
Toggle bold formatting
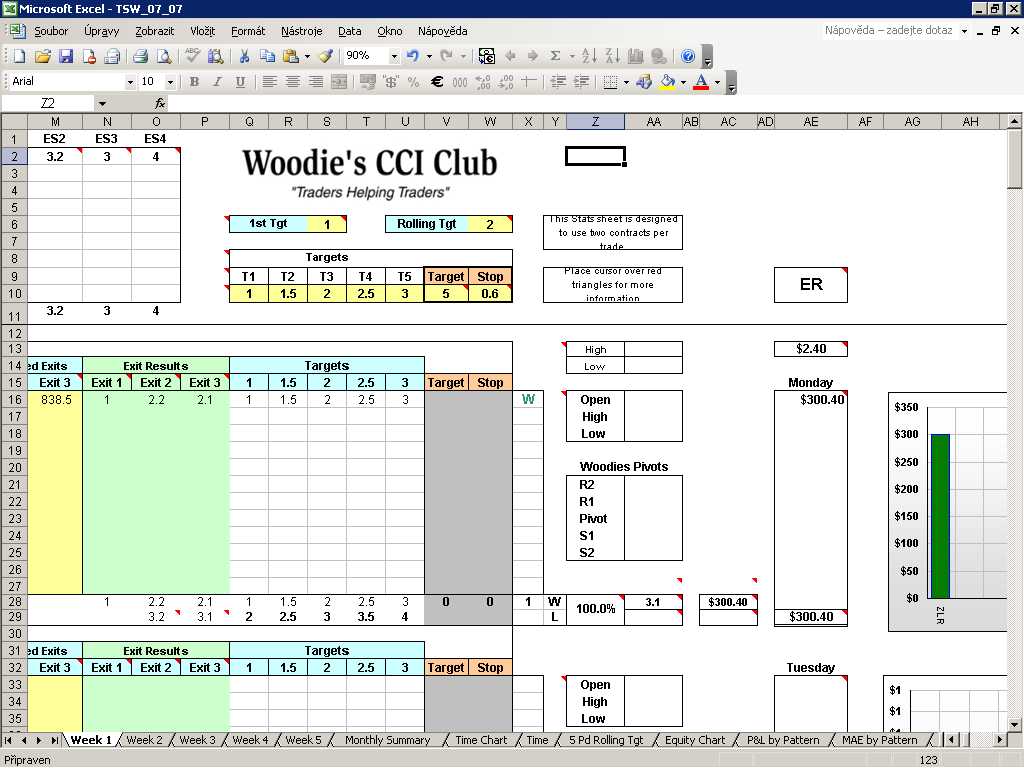click(194, 82)
